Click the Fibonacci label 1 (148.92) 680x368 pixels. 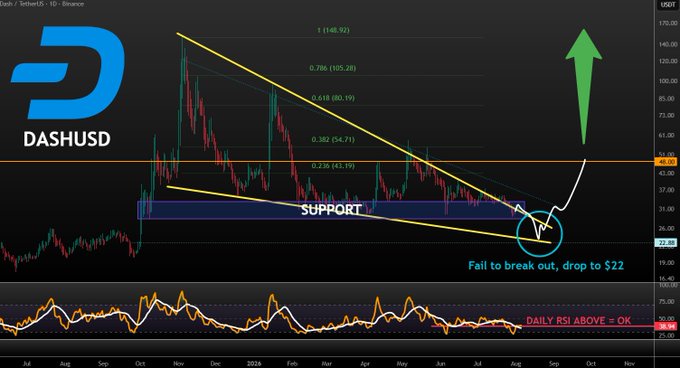(333, 30)
